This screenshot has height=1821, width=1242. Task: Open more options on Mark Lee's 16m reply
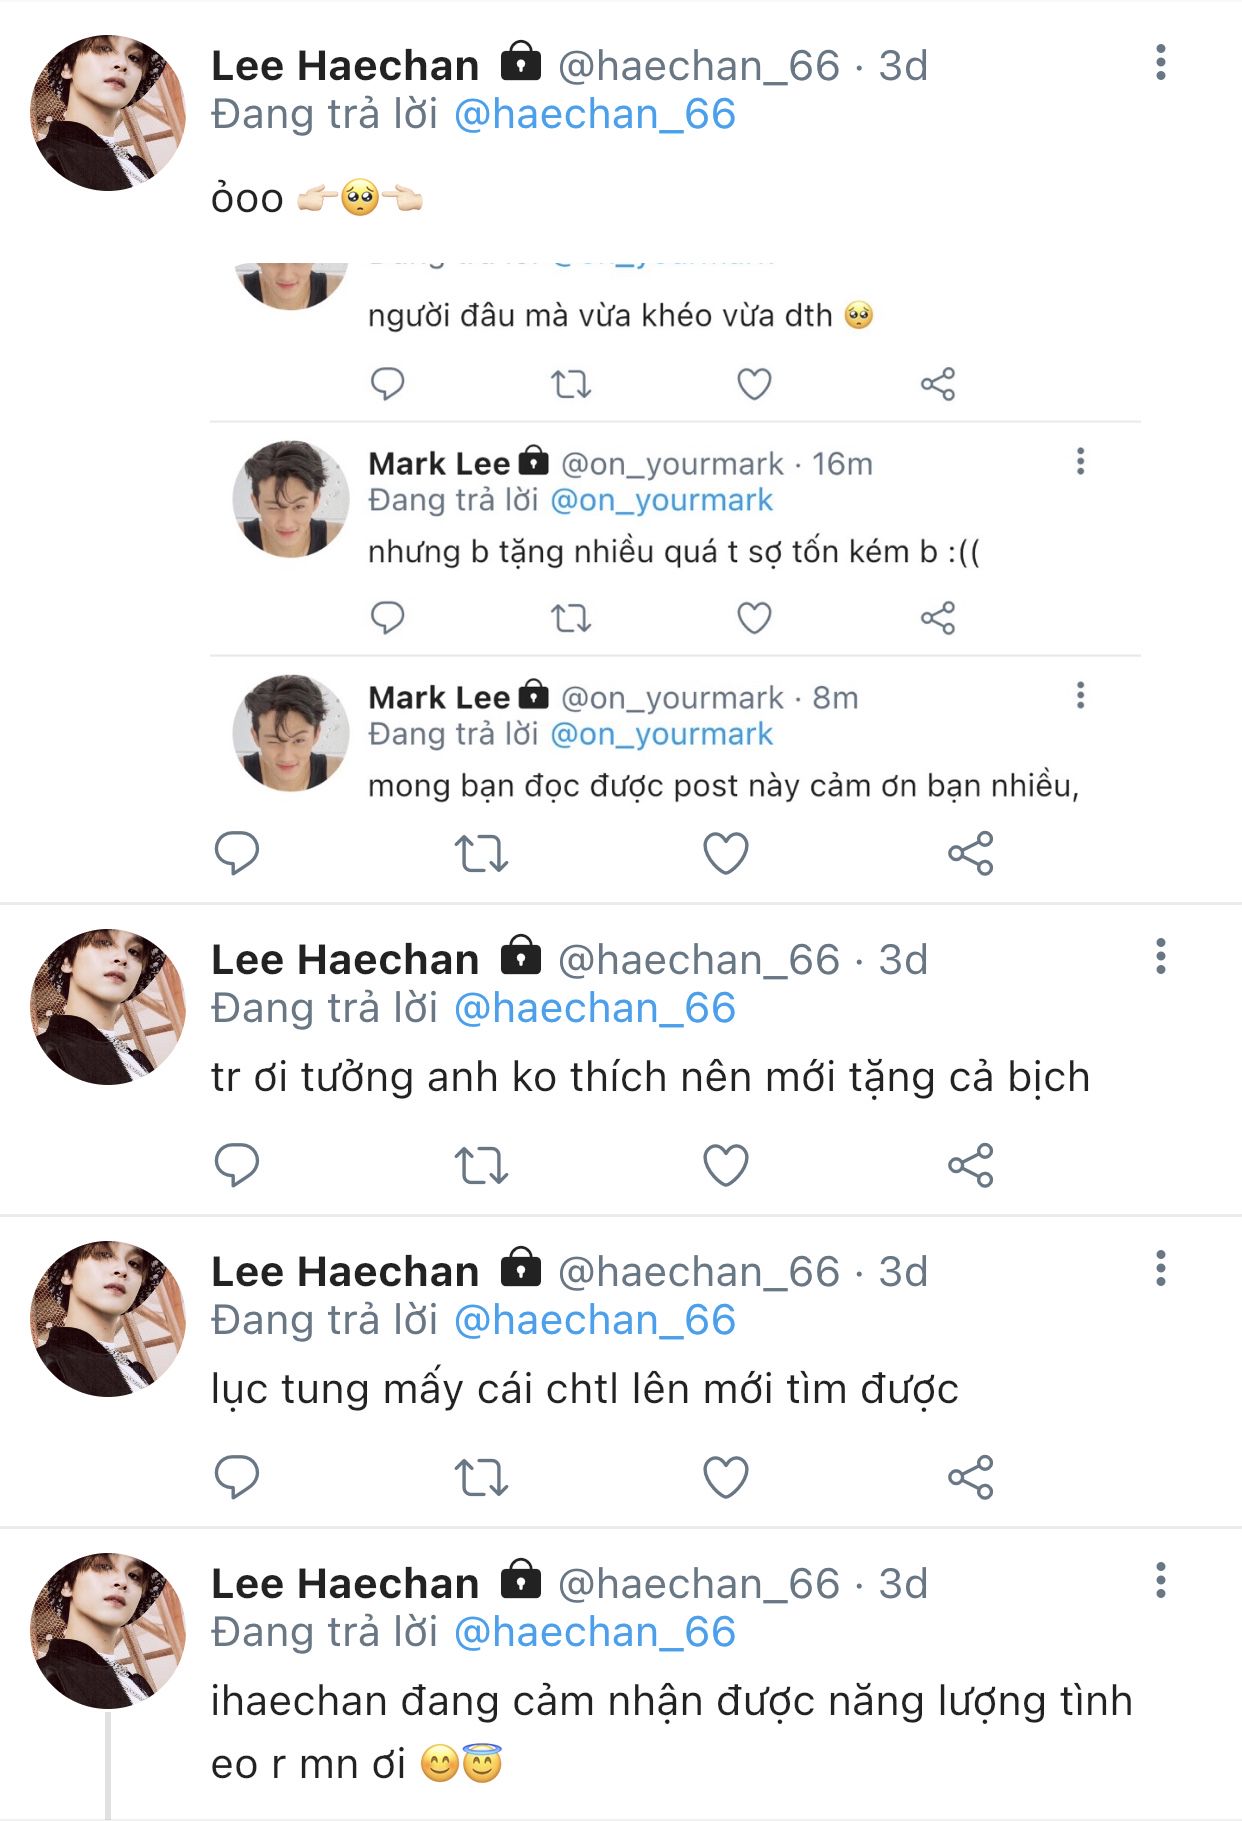1080,462
